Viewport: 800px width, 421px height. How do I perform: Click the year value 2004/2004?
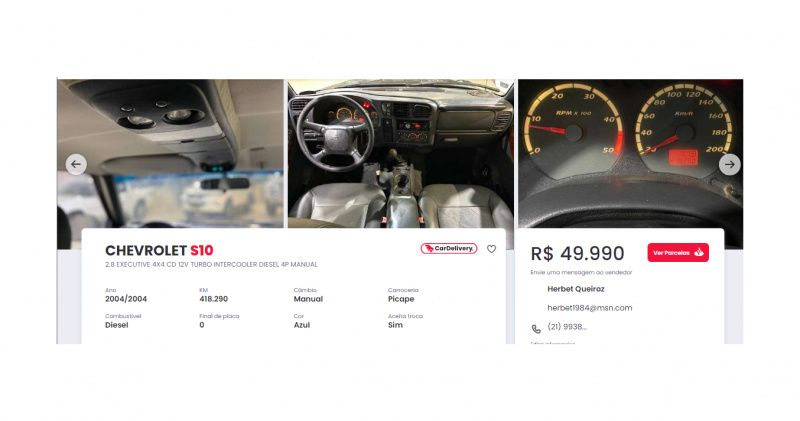coord(126,299)
